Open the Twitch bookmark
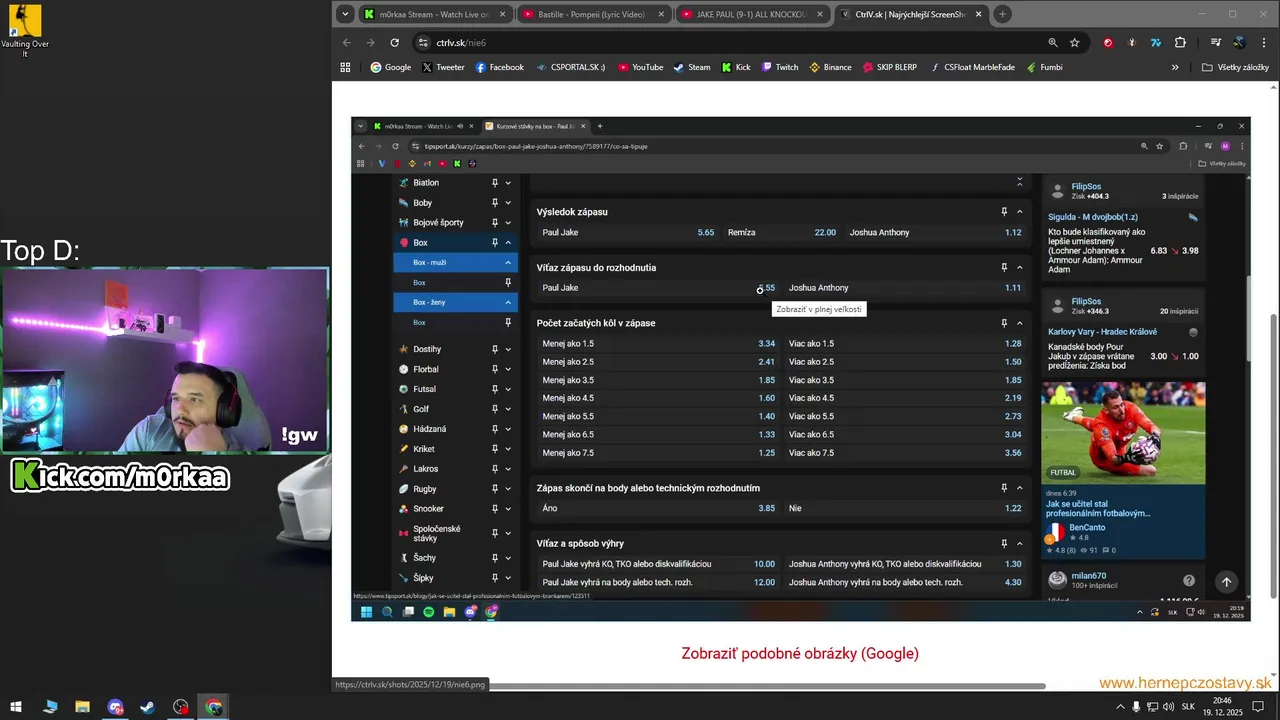The height and width of the screenshot is (720, 1280). click(x=780, y=67)
